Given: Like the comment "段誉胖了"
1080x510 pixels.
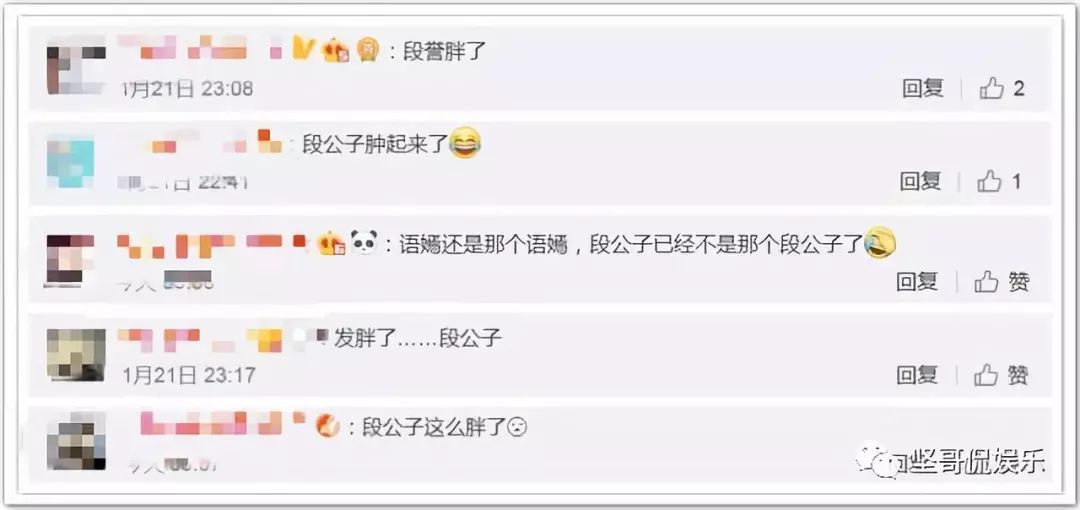Looking at the screenshot, I should [1001, 88].
